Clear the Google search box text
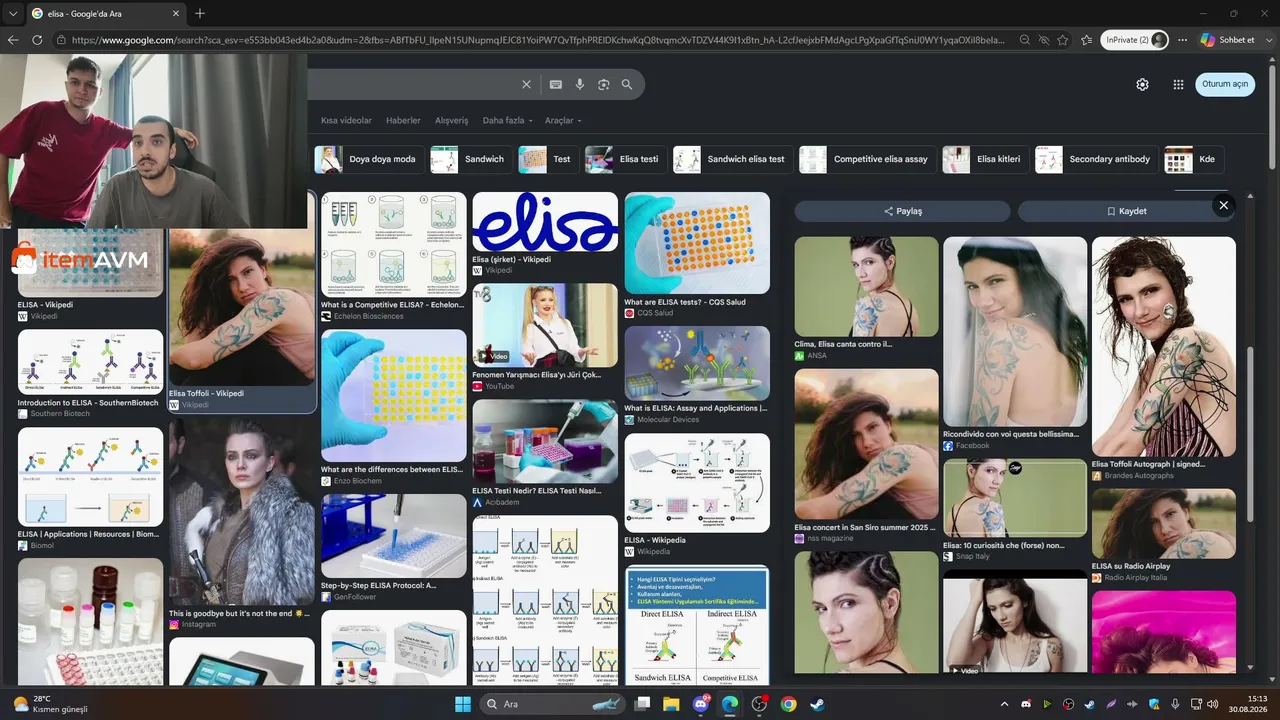 (x=526, y=85)
